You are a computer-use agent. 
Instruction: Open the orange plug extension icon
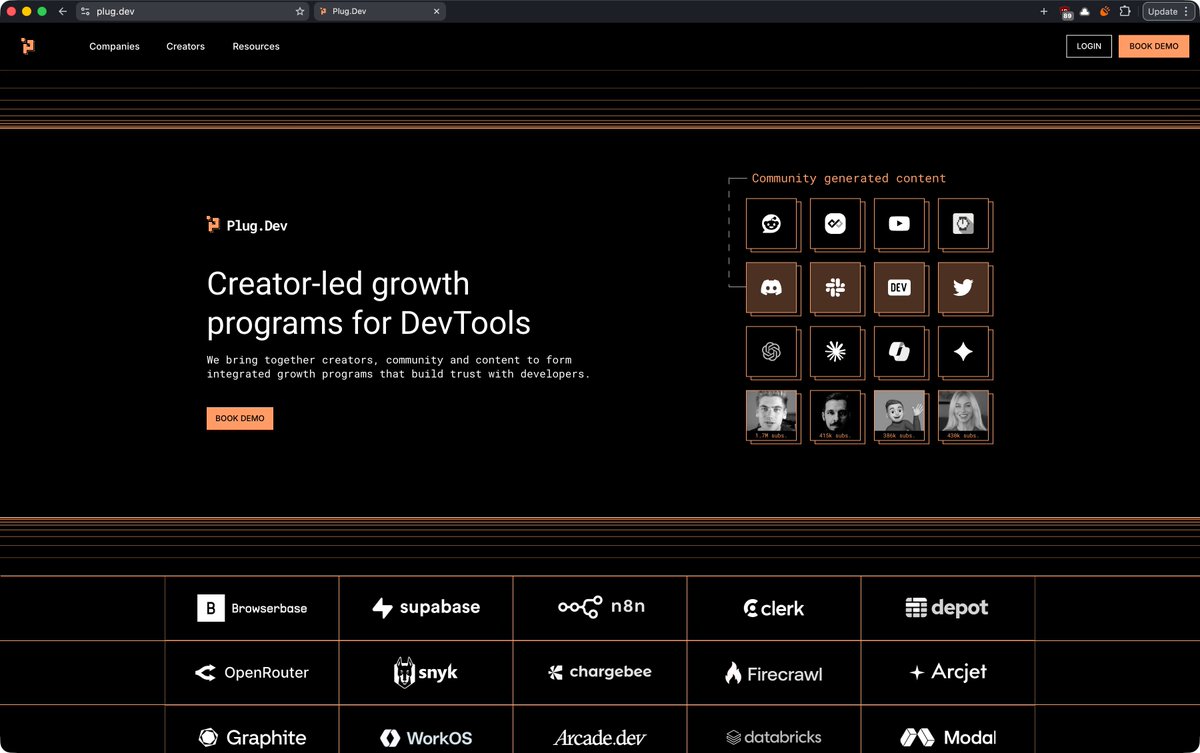[1105, 11]
